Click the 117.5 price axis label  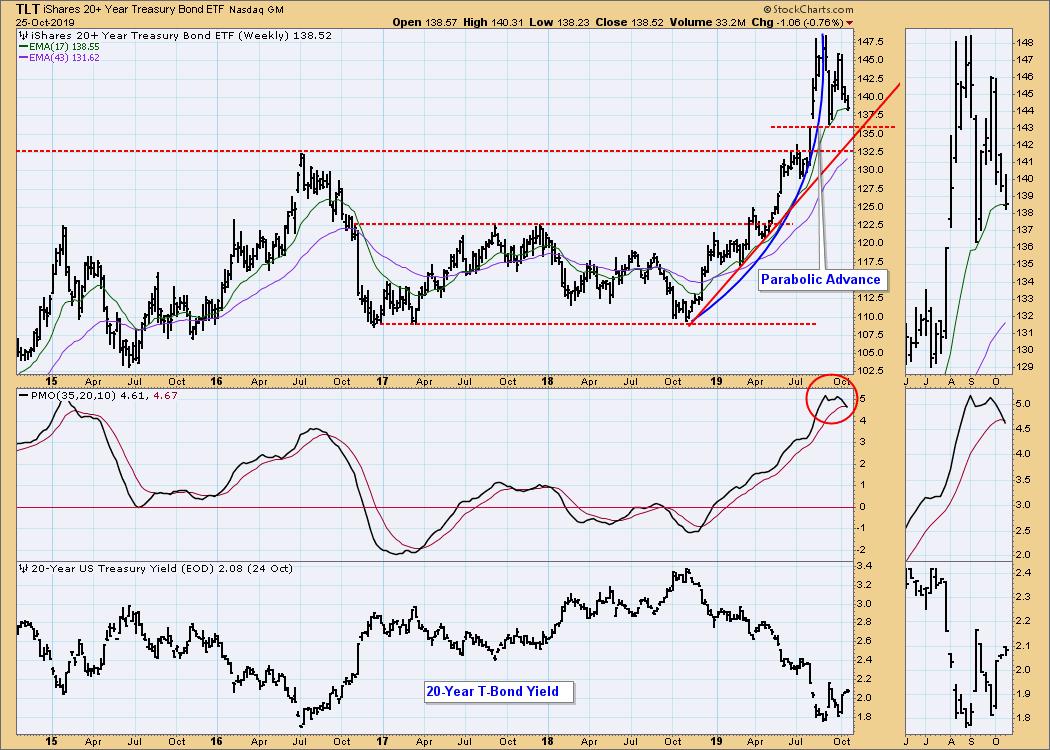pos(871,262)
